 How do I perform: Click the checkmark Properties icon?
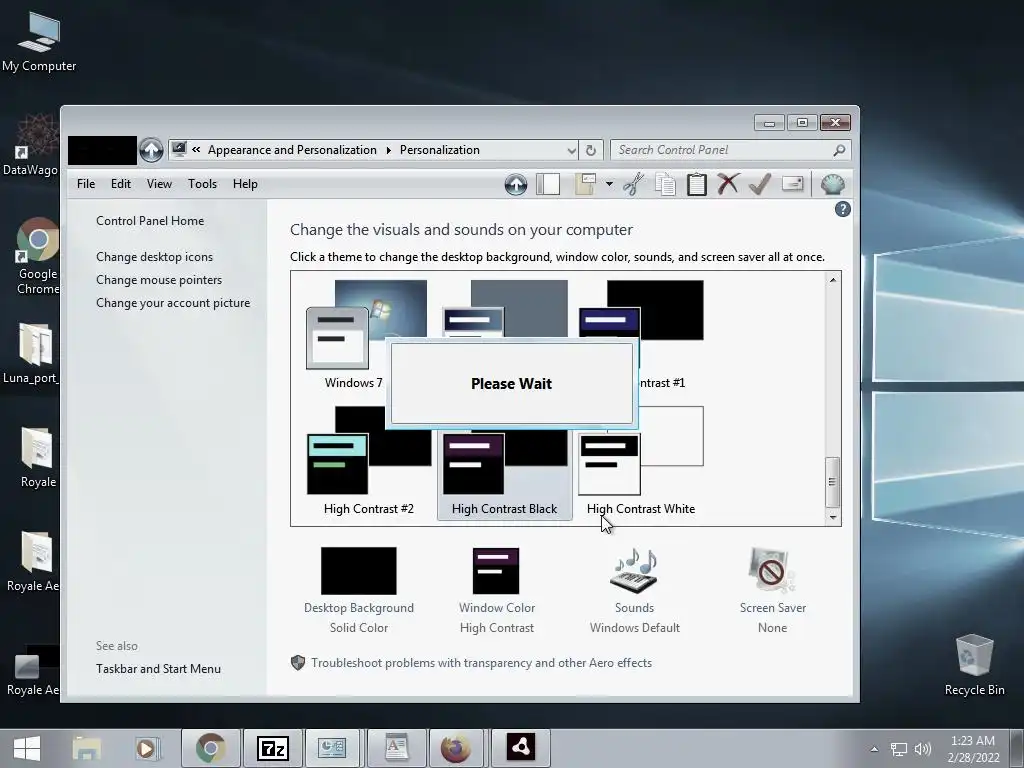pos(760,184)
